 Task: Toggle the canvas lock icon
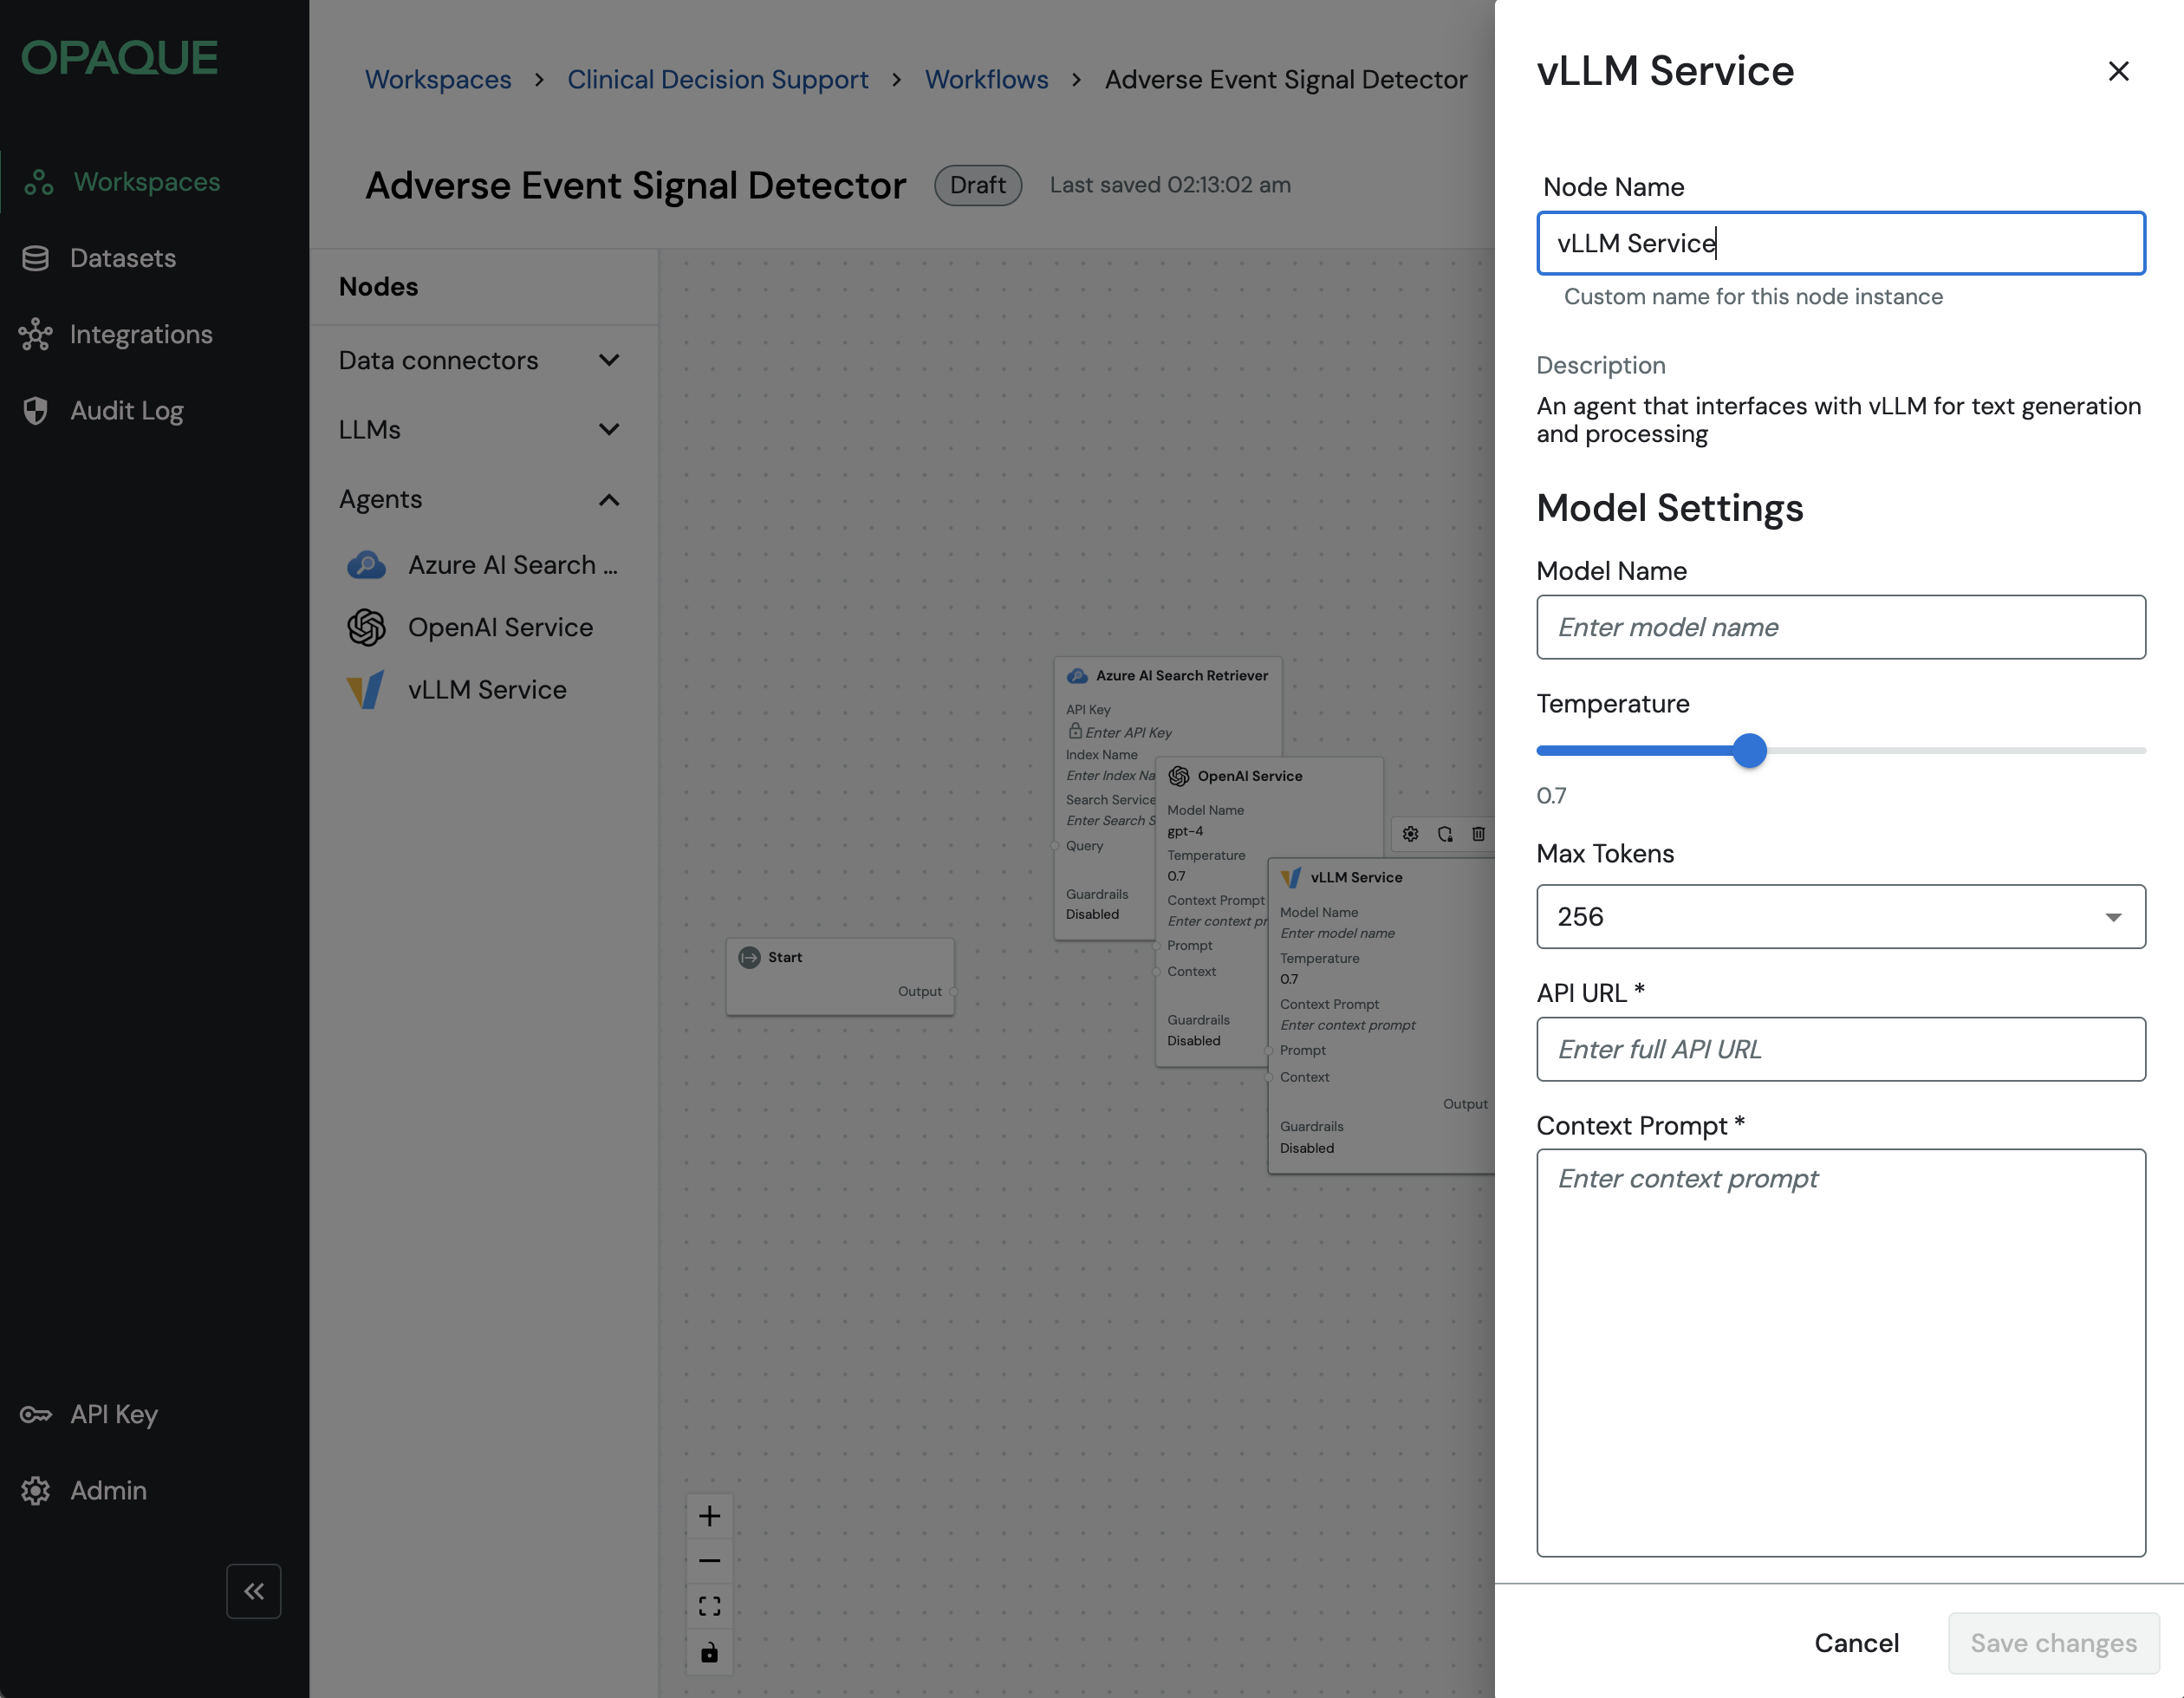coord(709,1652)
